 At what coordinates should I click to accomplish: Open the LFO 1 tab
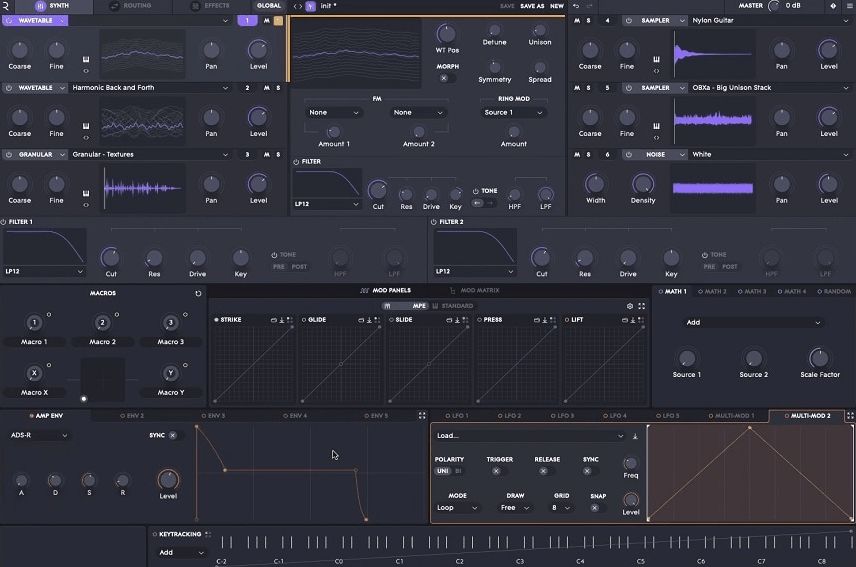point(457,415)
